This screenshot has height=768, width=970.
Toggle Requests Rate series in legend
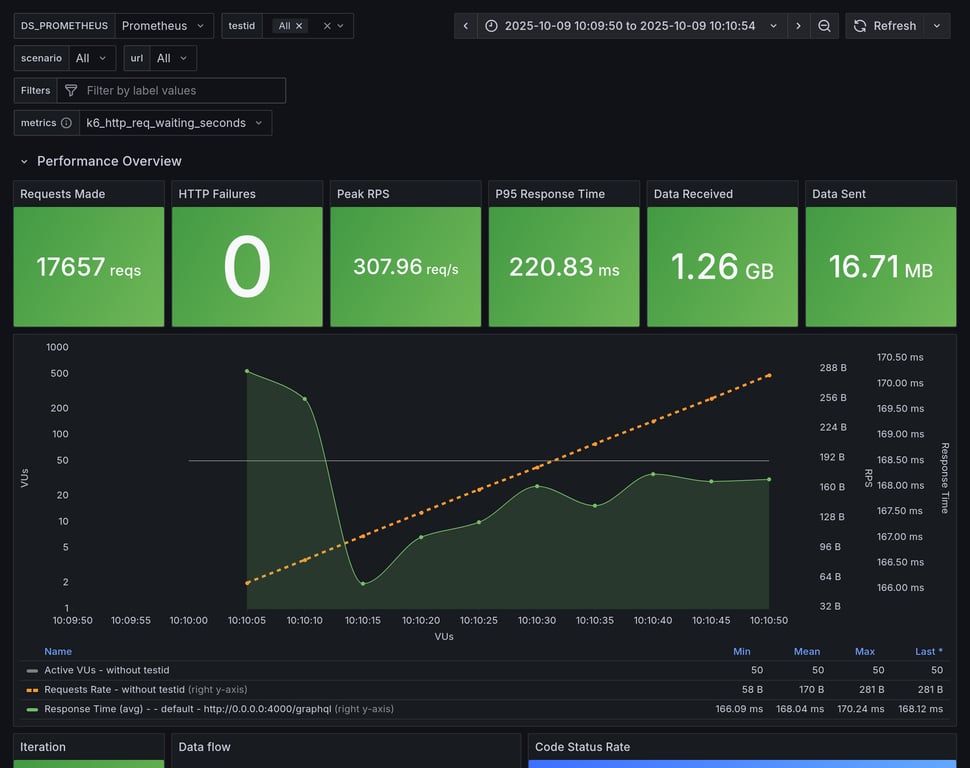(114, 689)
